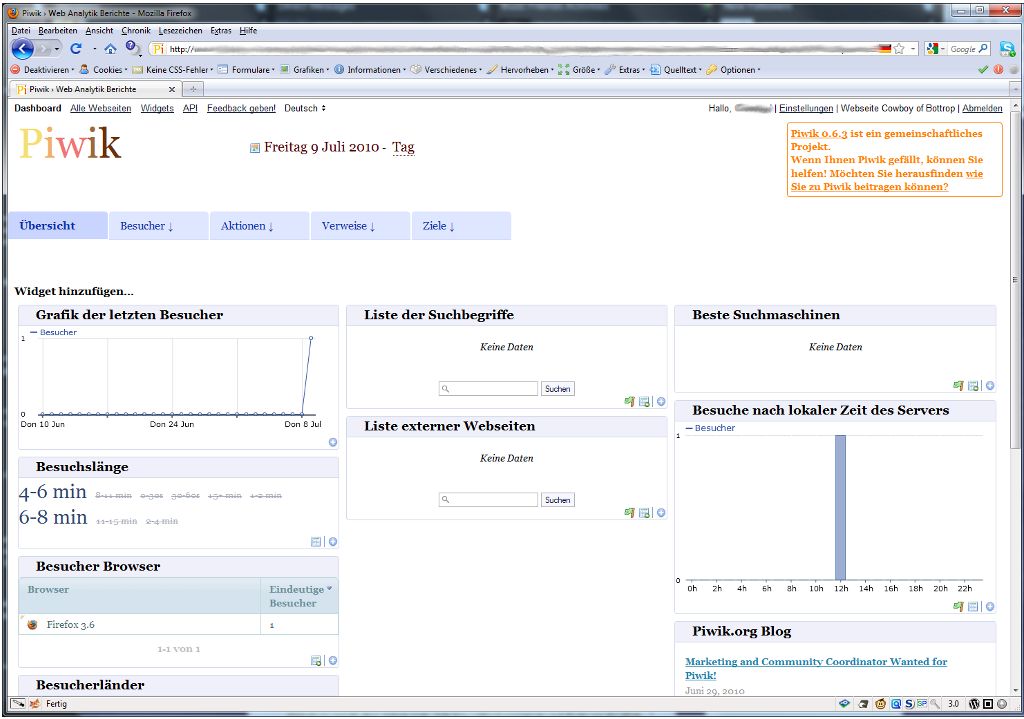Image resolution: width=1024 pixels, height=719 pixels.
Task: Click plus icon in Liste der Suchbegriffe
Action: coord(661,402)
